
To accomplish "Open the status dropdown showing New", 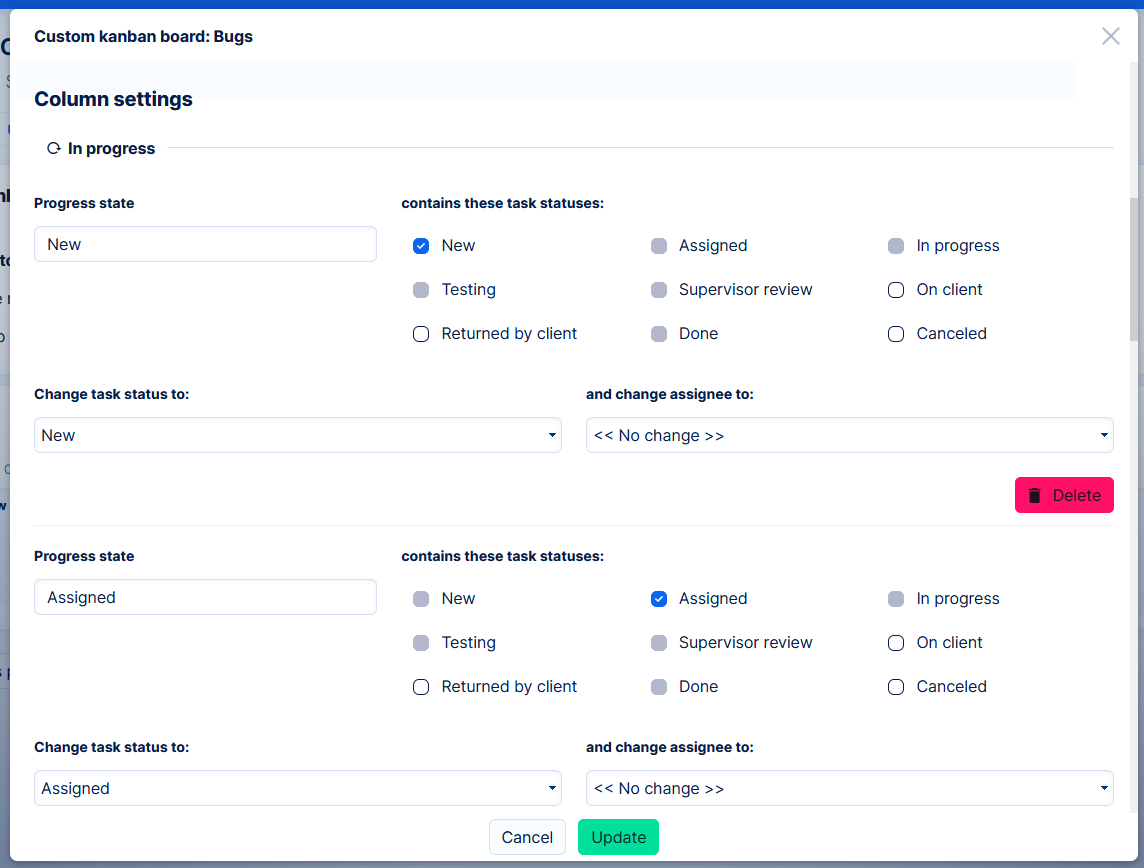I will [297, 435].
